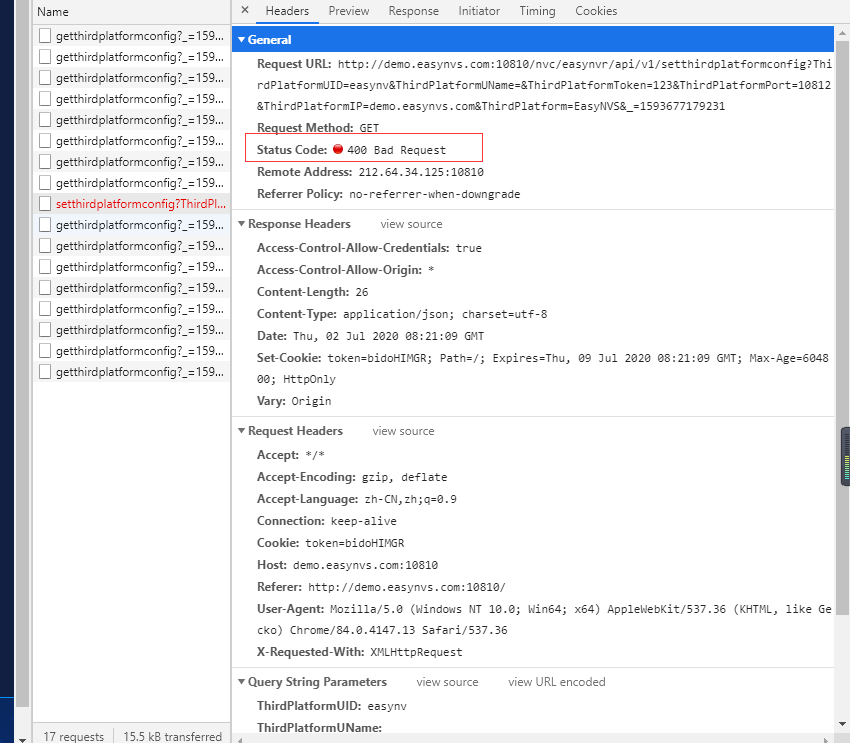Viewport: 850px width, 743px height.
Task: Click Content-Type application/json value
Action: (x=445, y=314)
